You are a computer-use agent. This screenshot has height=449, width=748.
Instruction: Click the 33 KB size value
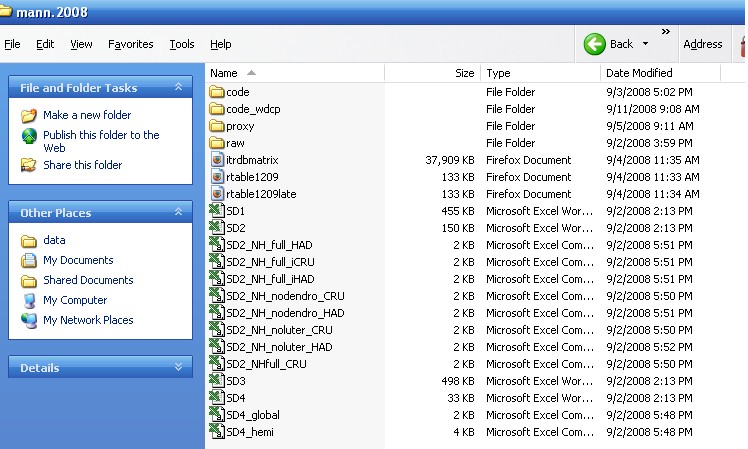tap(461, 398)
